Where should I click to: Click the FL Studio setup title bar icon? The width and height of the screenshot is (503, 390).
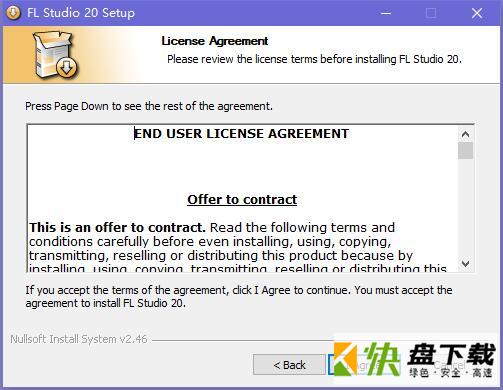pyautogui.click(x=13, y=13)
